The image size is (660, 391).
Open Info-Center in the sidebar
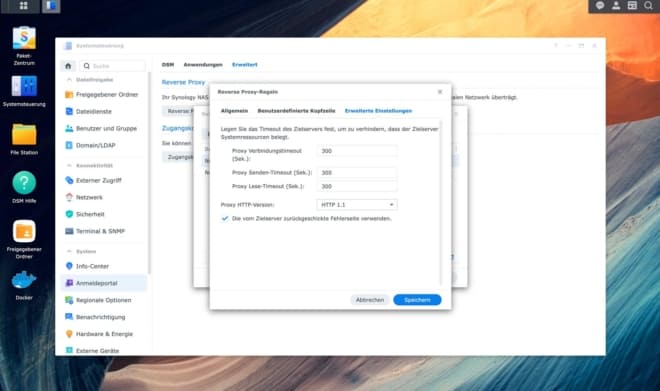(104, 266)
